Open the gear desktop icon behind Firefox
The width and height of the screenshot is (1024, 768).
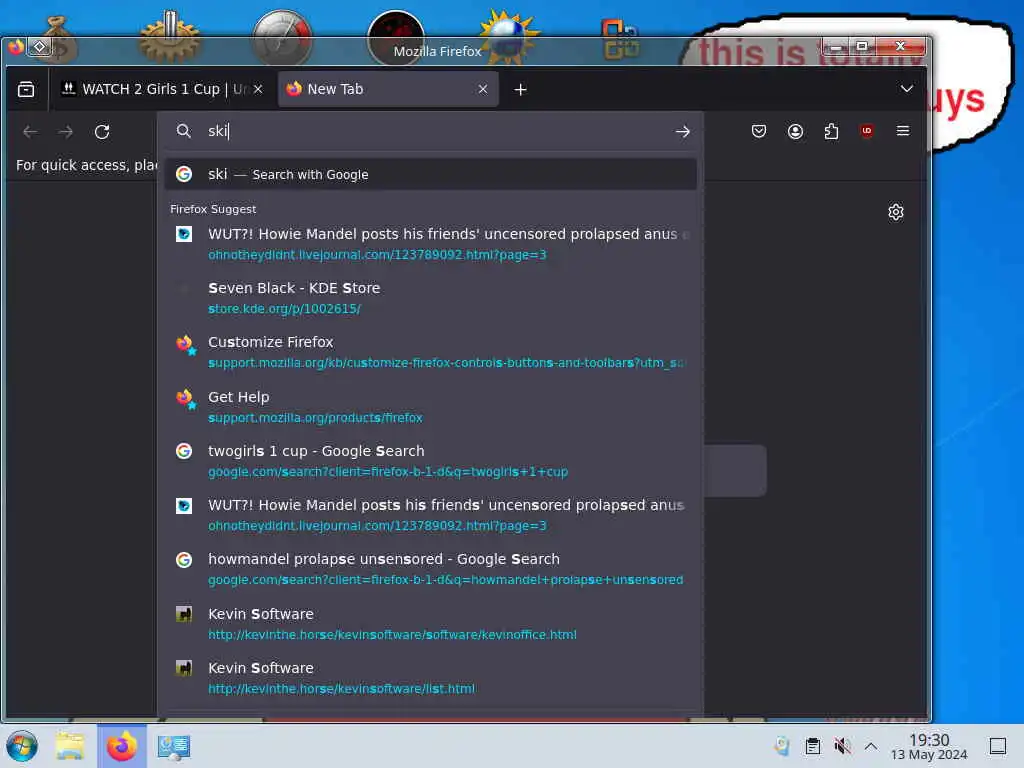point(170,38)
